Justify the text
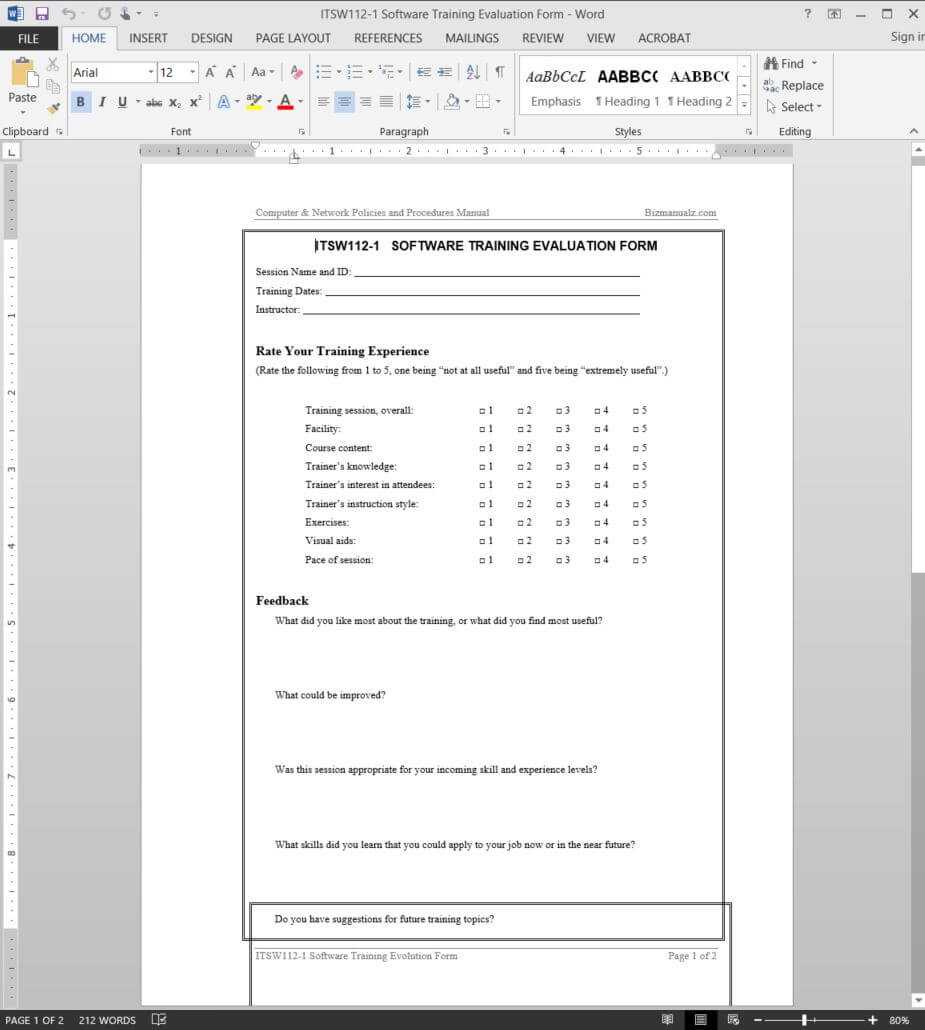This screenshot has width=925, height=1030. tap(386, 102)
